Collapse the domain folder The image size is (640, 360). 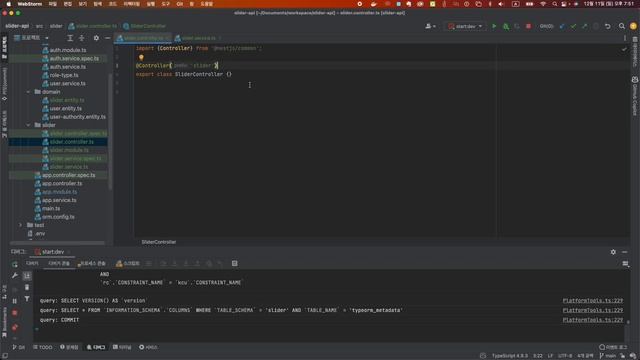pos(28,92)
